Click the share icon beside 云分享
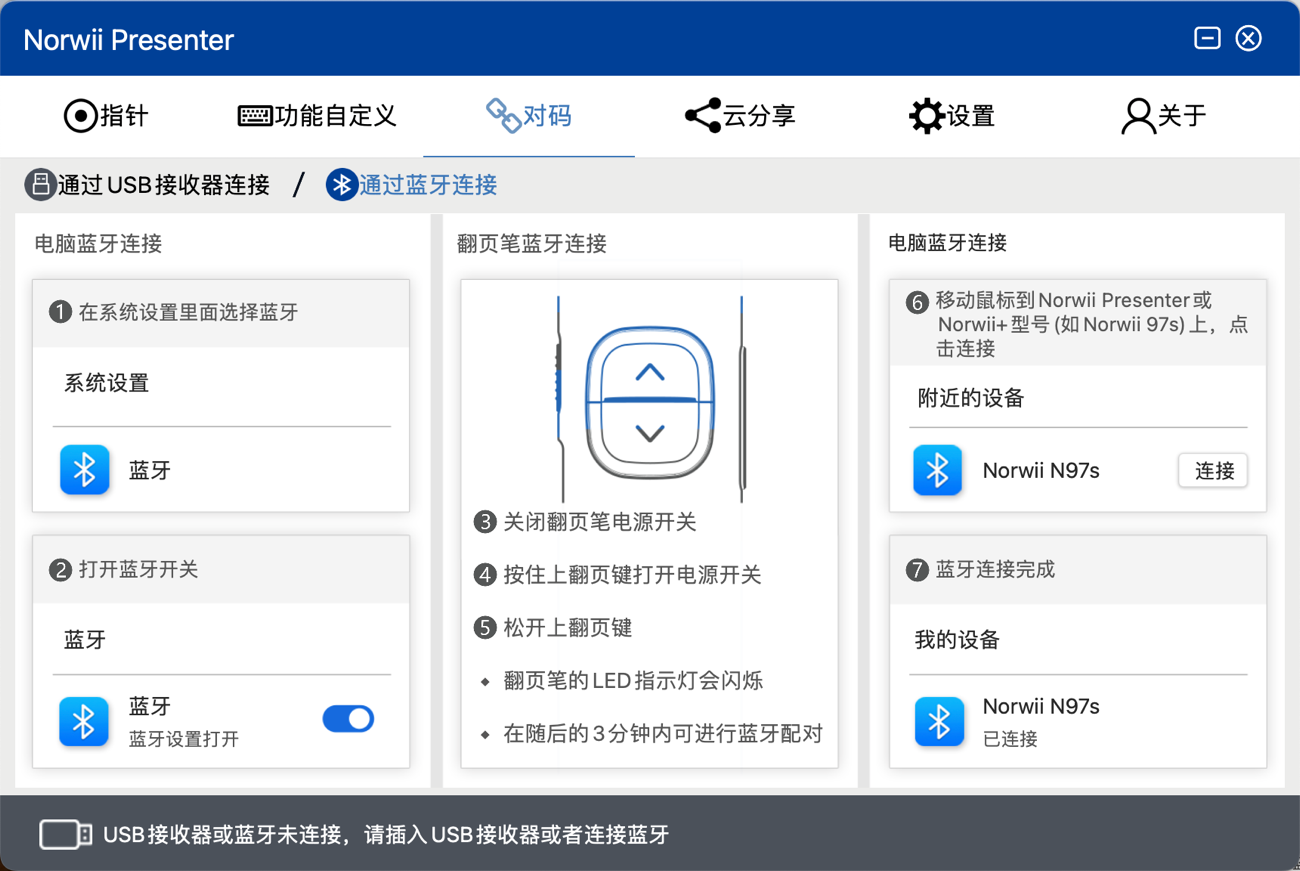 tap(703, 116)
